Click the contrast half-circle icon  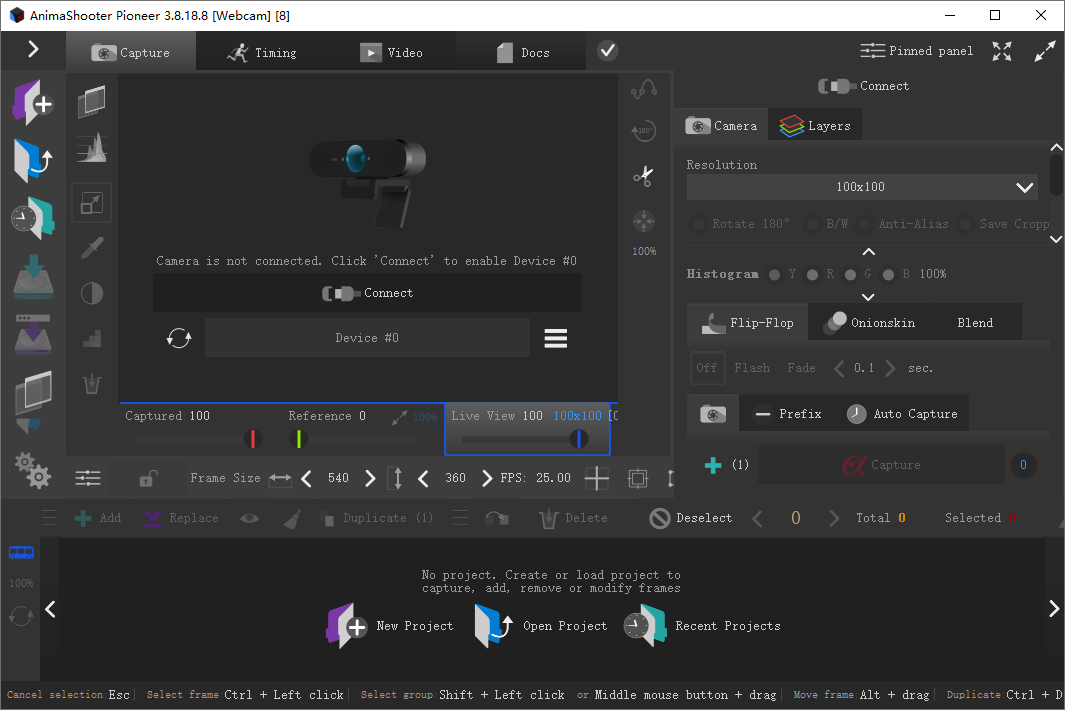coord(92,294)
